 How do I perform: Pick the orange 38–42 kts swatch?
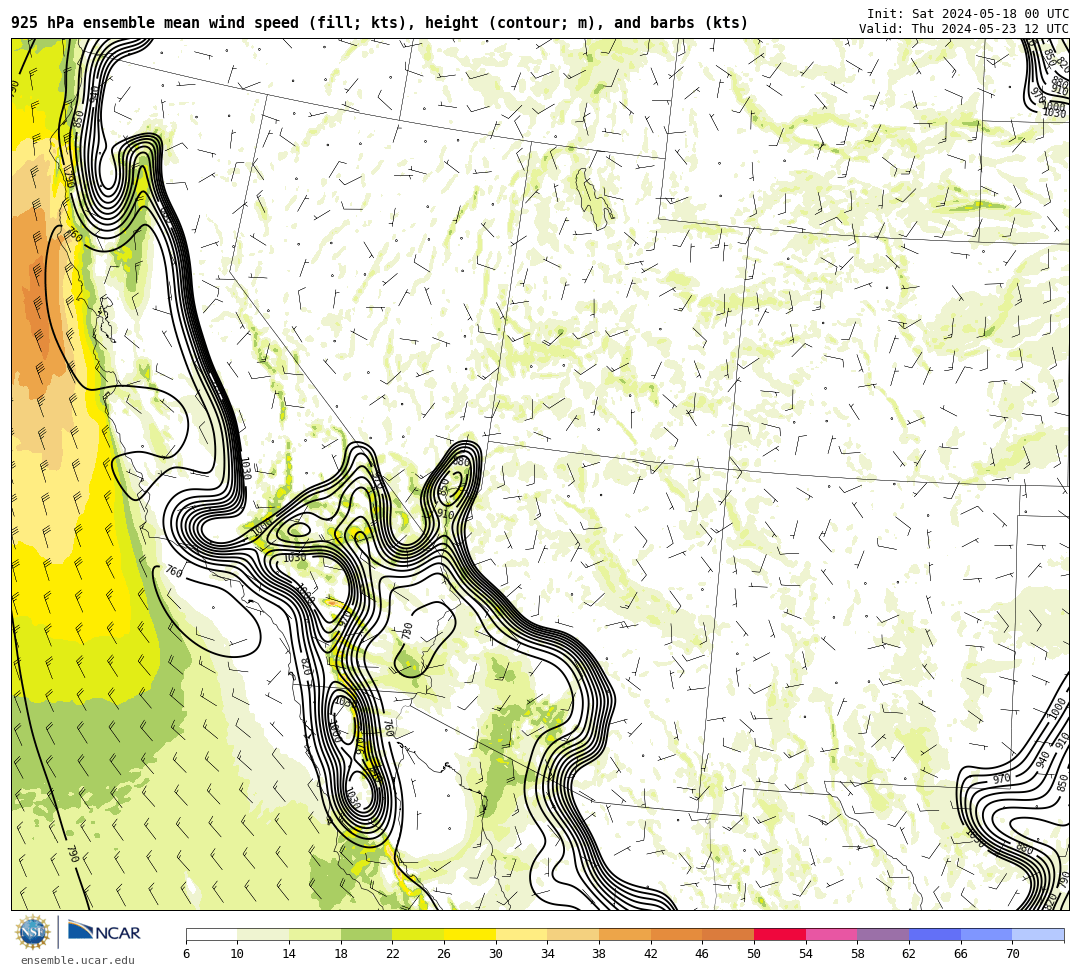[x=625, y=934]
